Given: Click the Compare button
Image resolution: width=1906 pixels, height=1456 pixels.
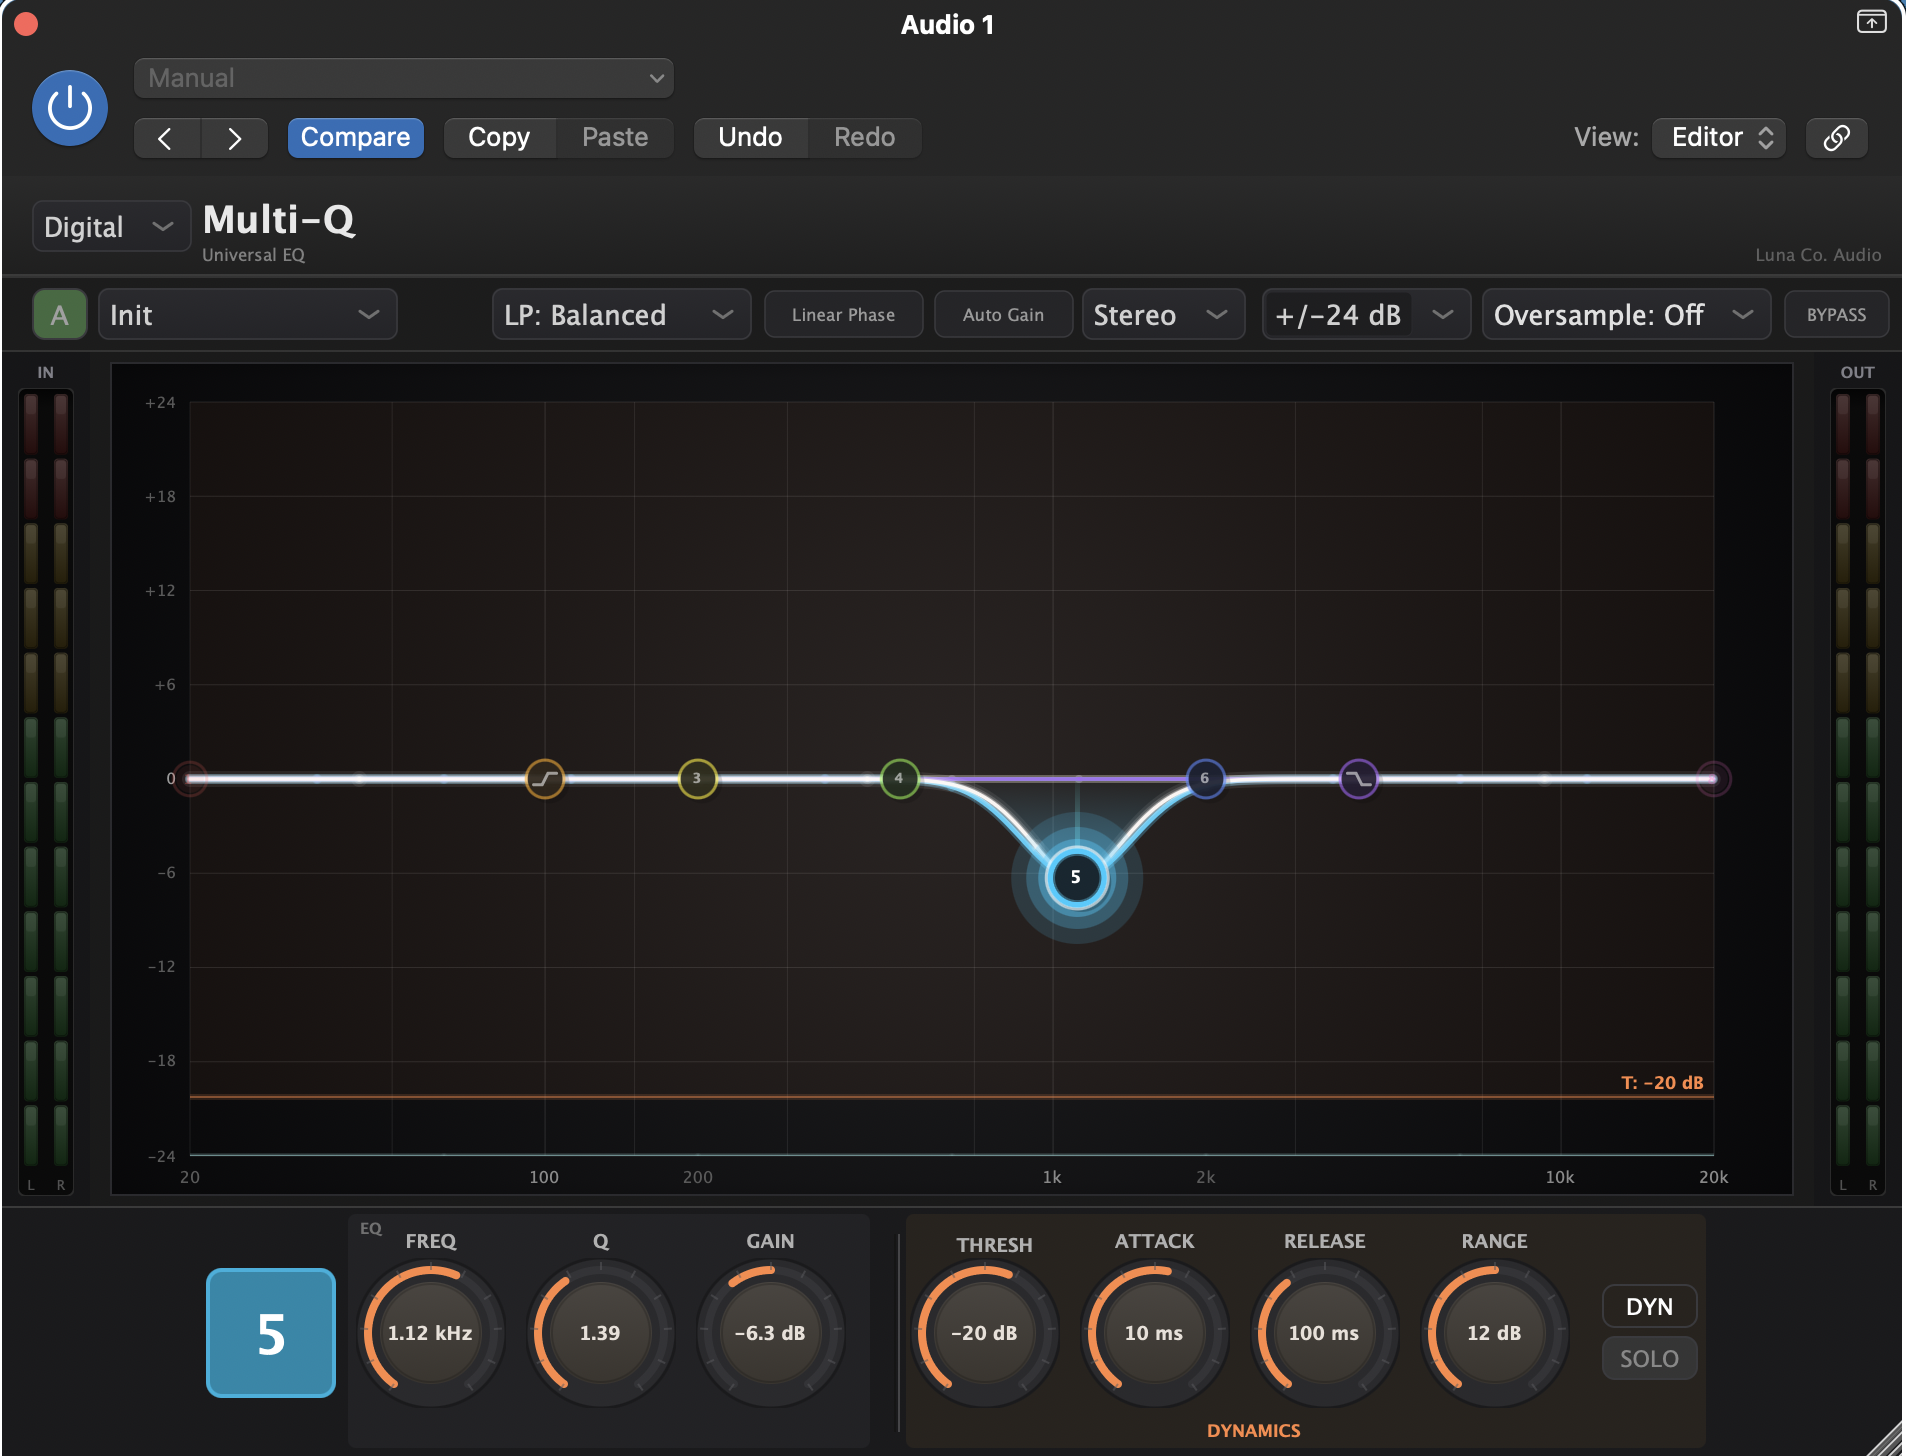Looking at the screenshot, I should [356, 137].
